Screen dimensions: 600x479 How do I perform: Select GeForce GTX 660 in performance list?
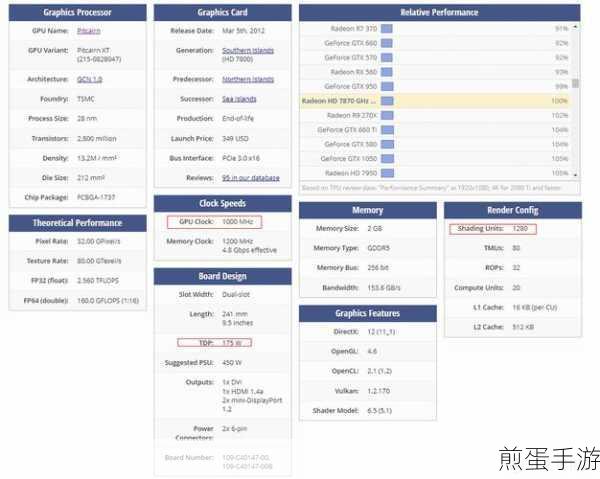(436, 43)
